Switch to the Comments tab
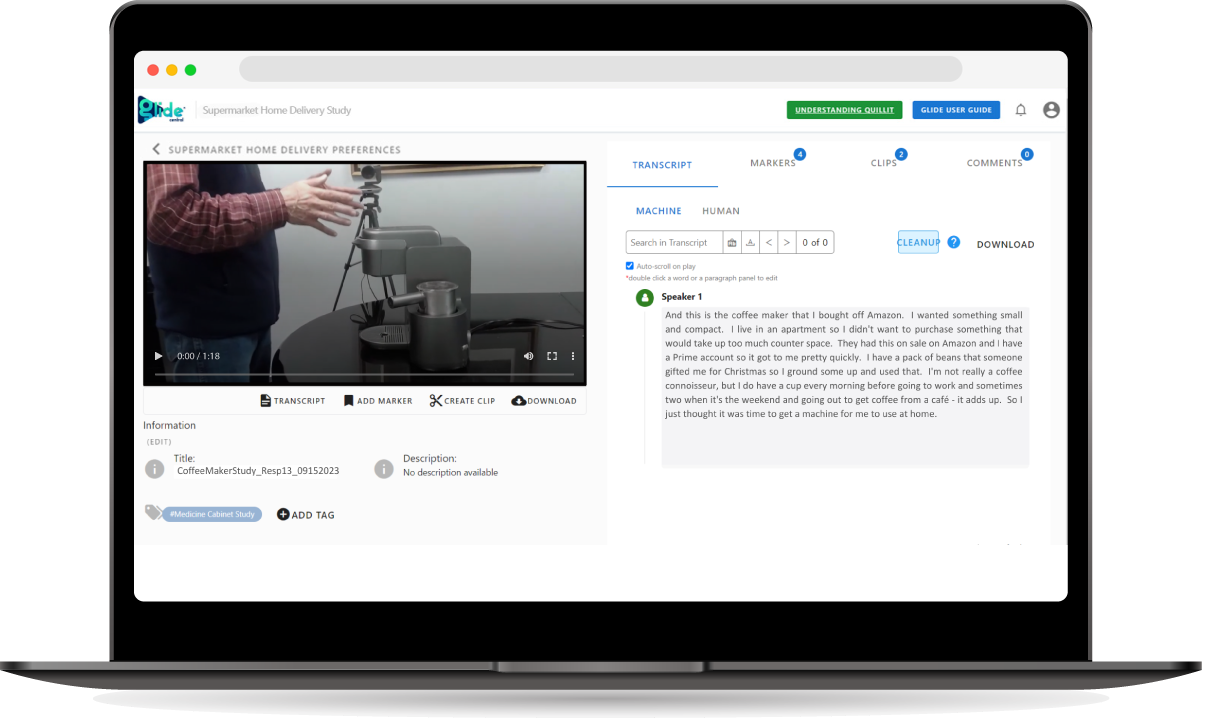1212x720 pixels. 995,163
